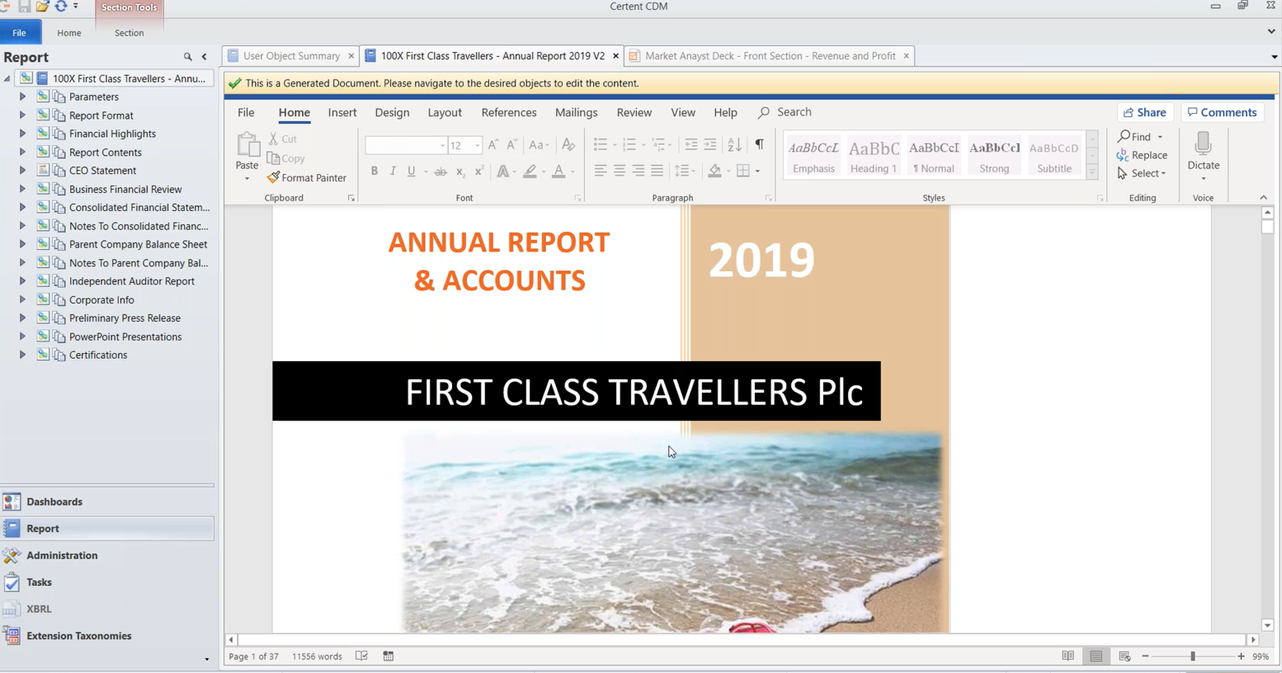1282x673 pixels.
Task: Decrease font size with A-down icon
Action: (511, 145)
